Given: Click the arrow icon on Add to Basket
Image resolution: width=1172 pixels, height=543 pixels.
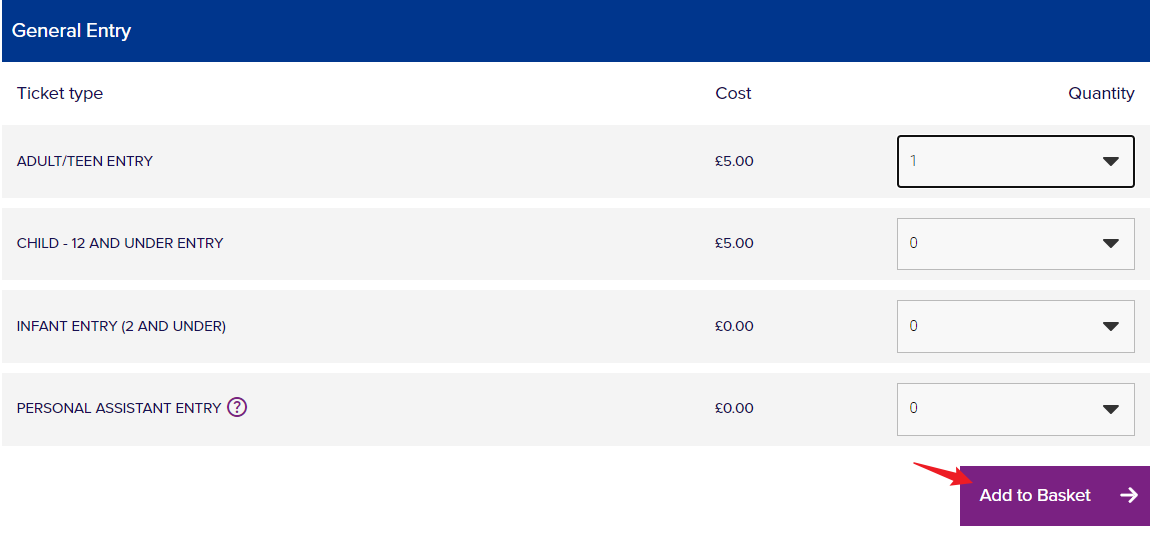Looking at the screenshot, I should [x=1129, y=495].
